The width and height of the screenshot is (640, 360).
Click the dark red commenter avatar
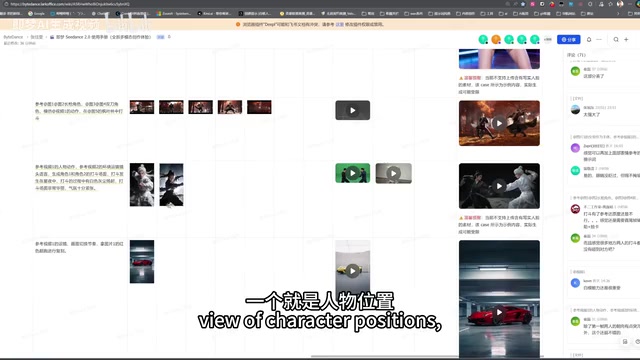(575, 209)
